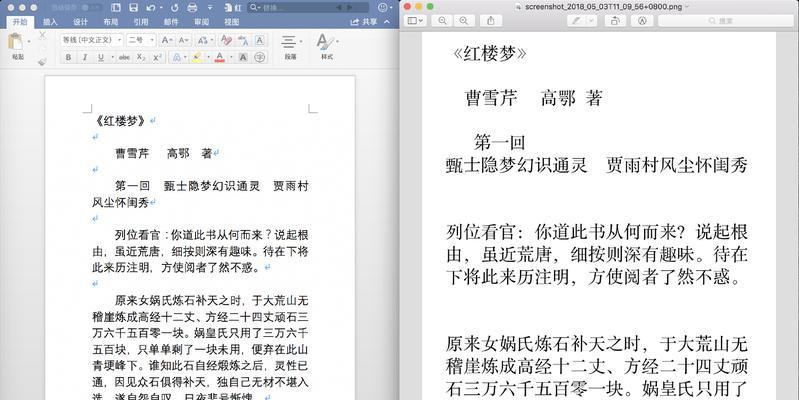Click the Share button in Preview toolbar
This screenshot has width=799, height=400.
491,20
